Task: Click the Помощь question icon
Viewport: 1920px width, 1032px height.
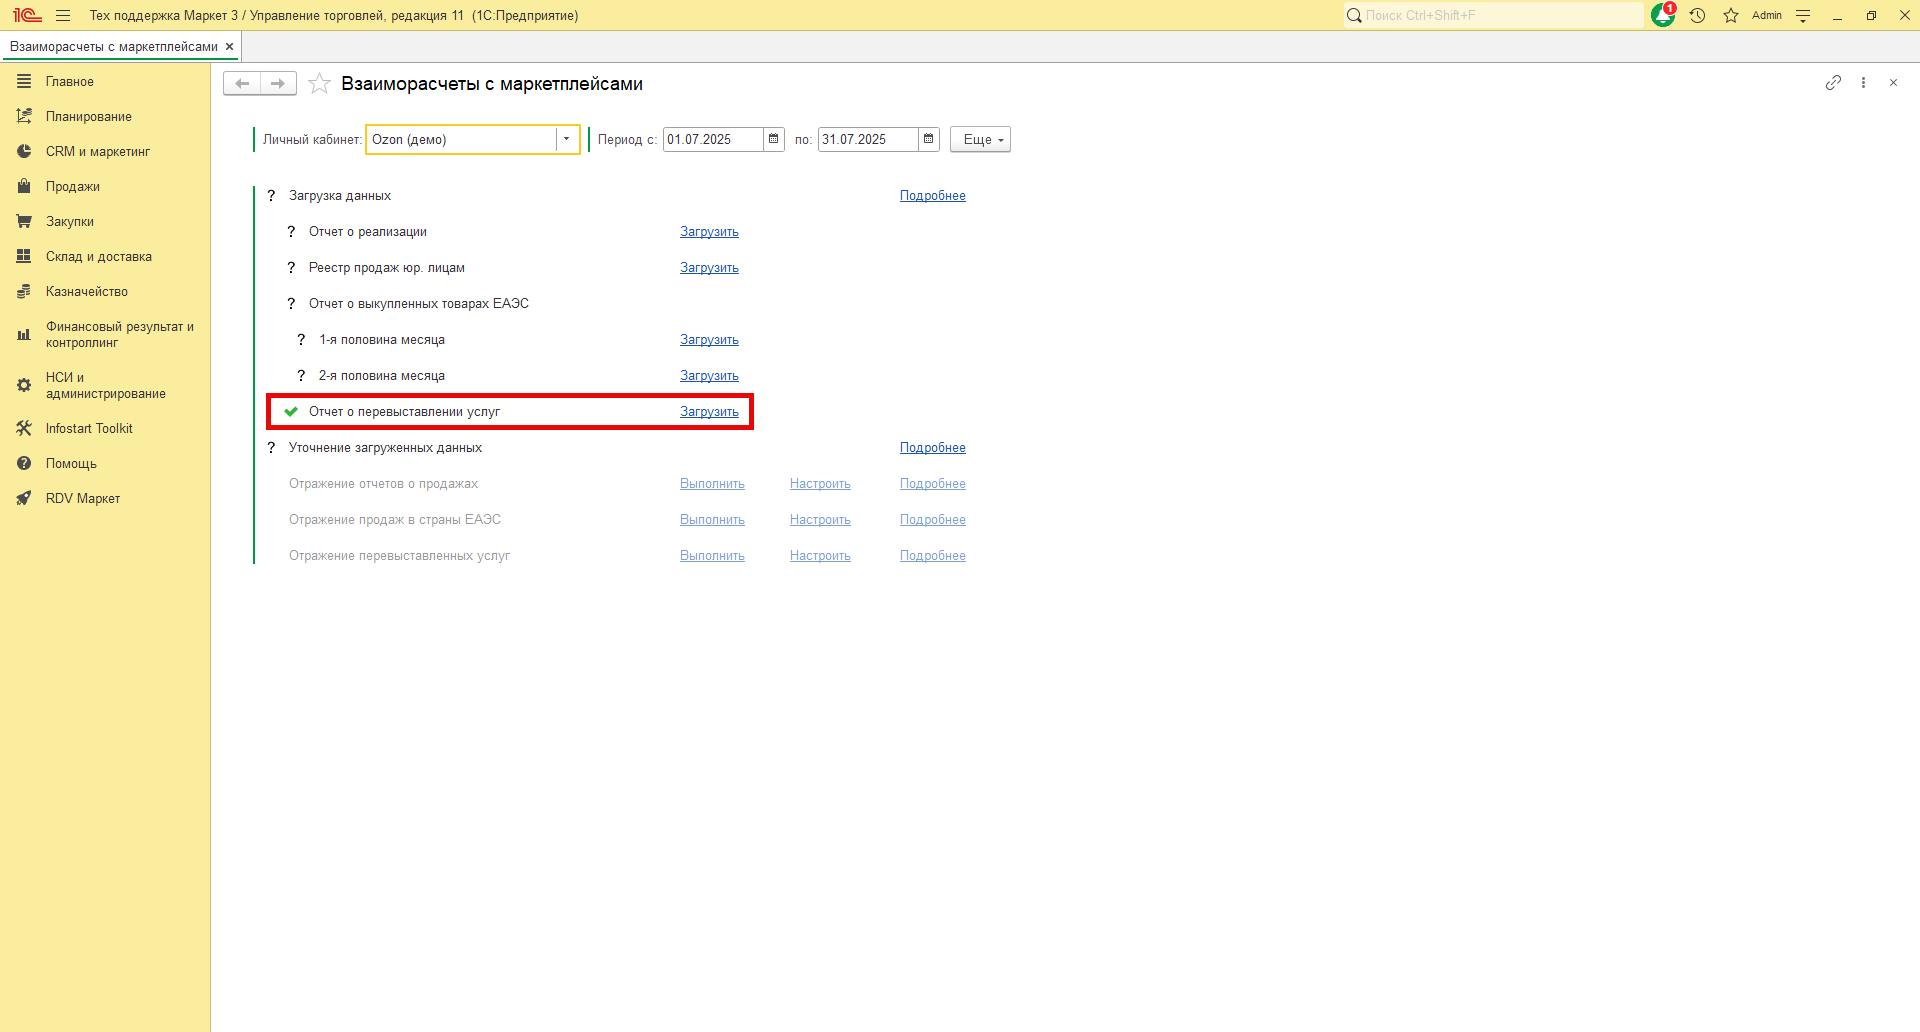Action: pos(24,463)
